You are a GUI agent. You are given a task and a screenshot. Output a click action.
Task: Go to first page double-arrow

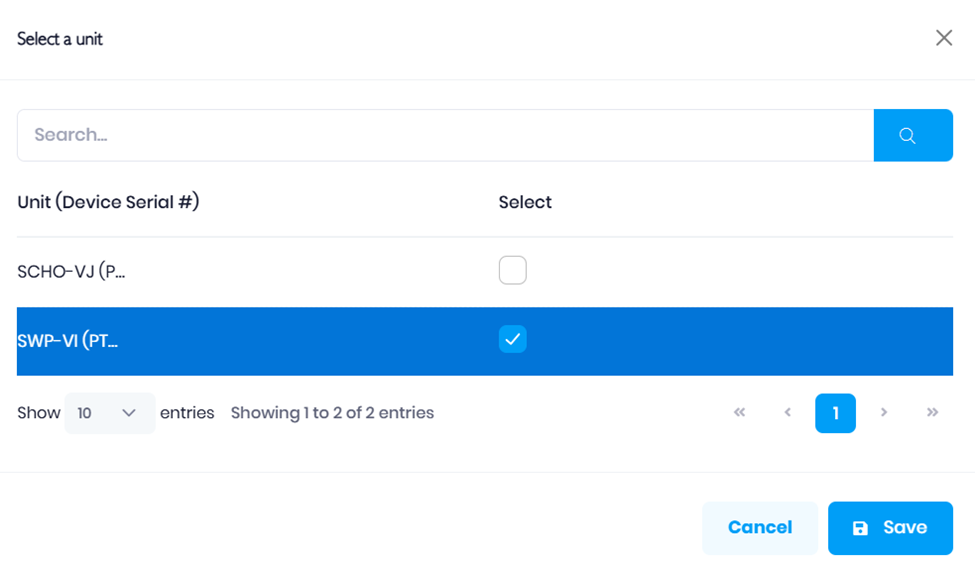739,412
